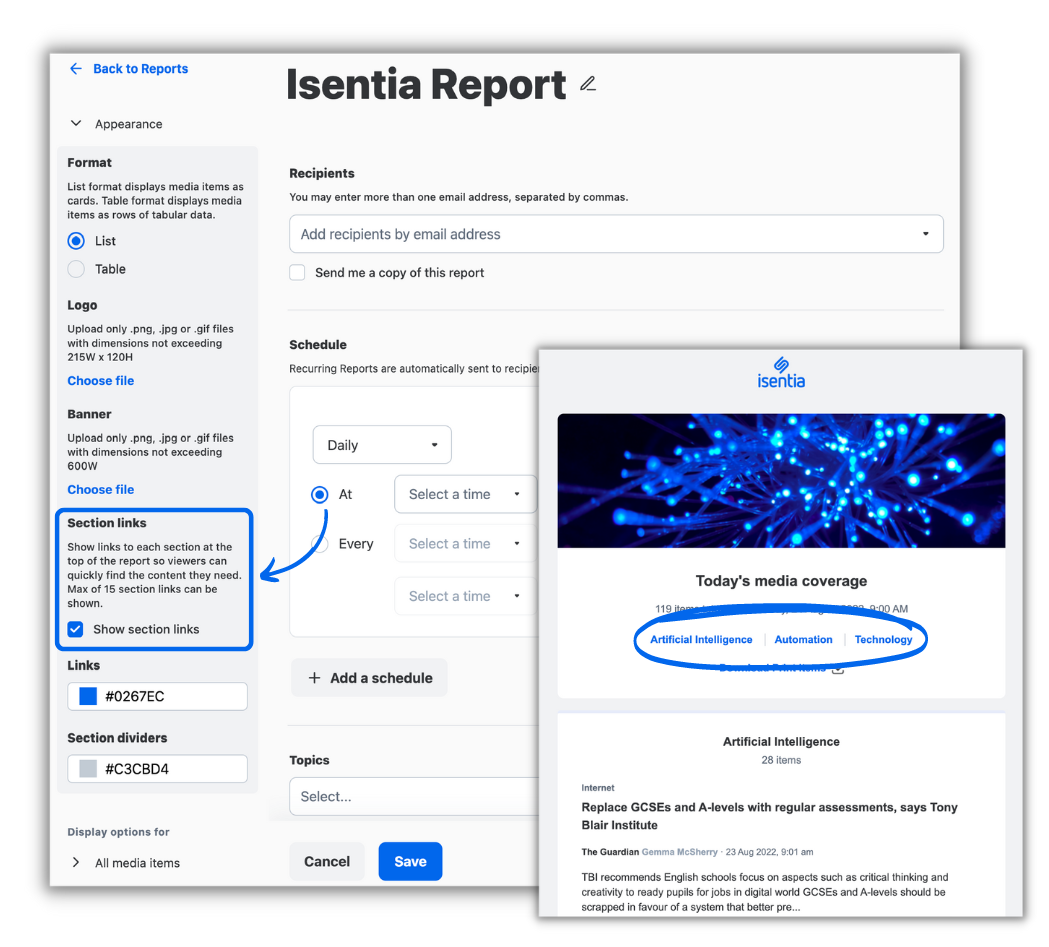Click The Guardian source name

[x=610, y=852]
